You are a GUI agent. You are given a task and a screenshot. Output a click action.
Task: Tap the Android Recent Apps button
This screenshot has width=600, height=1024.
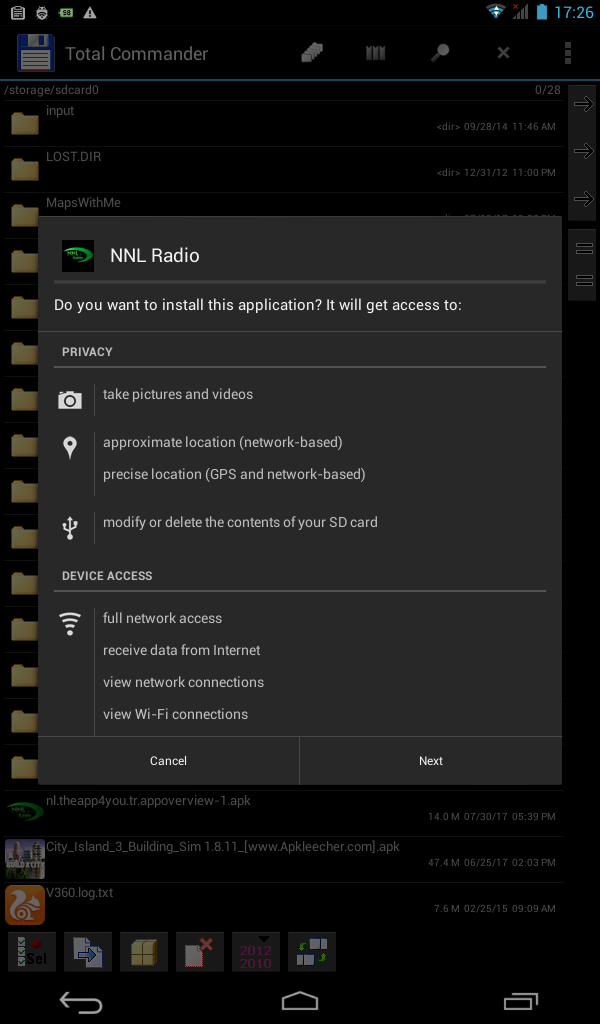[520, 1001]
